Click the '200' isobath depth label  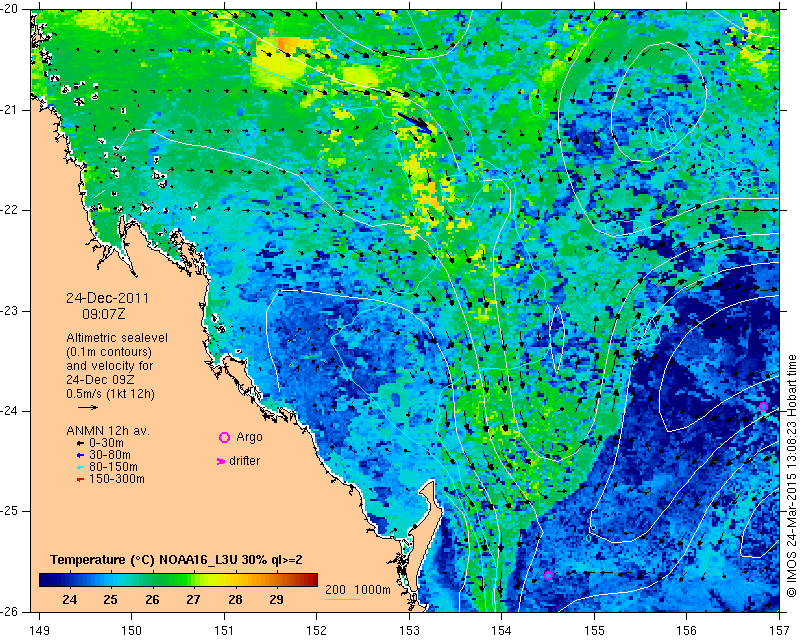pos(335,590)
